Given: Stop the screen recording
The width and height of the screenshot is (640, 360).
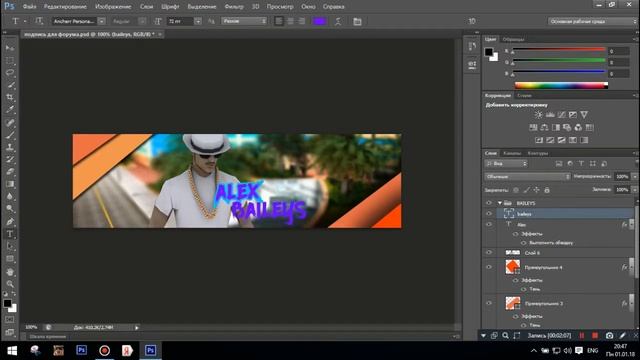Looking at the screenshot, I should [595, 336].
